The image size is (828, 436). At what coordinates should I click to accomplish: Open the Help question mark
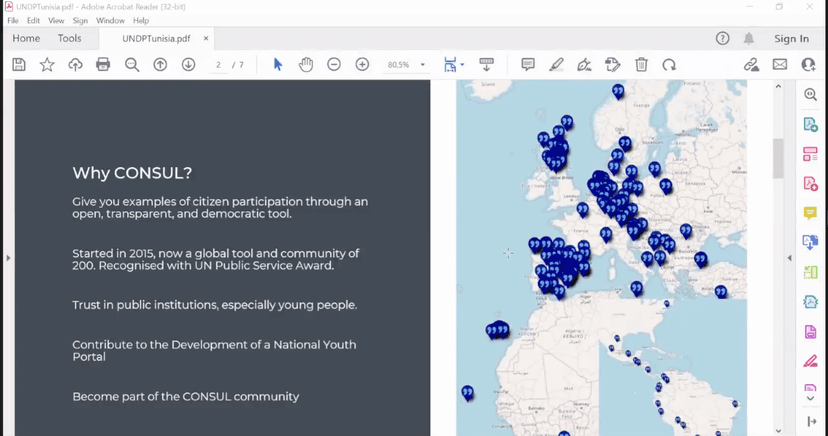pos(722,39)
